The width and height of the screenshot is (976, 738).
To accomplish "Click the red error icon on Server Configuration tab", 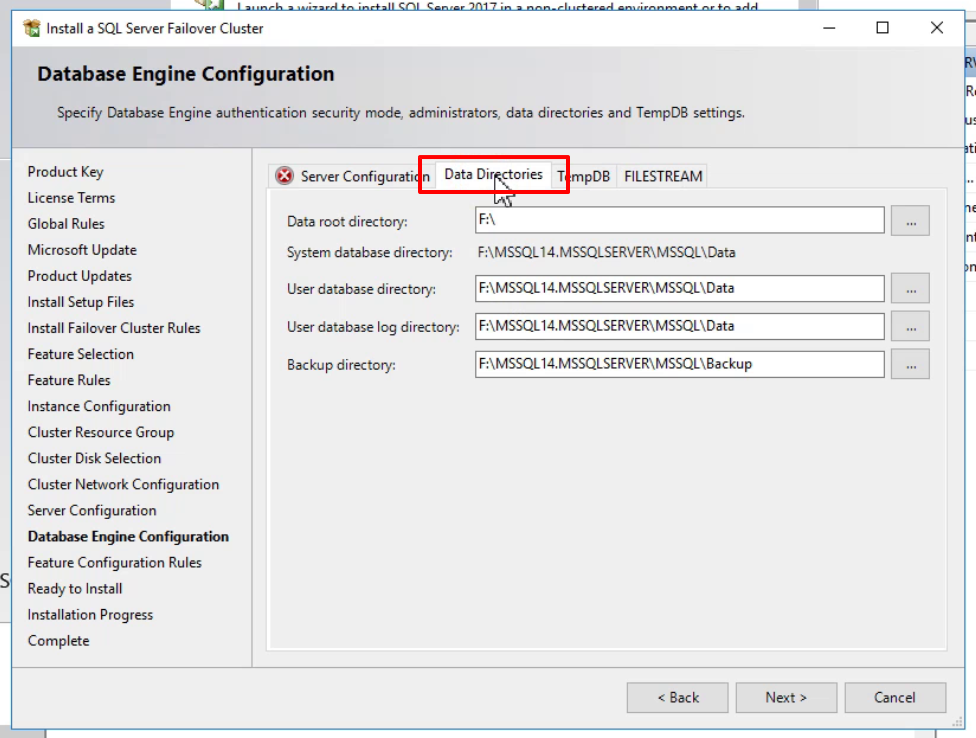I will pos(284,176).
